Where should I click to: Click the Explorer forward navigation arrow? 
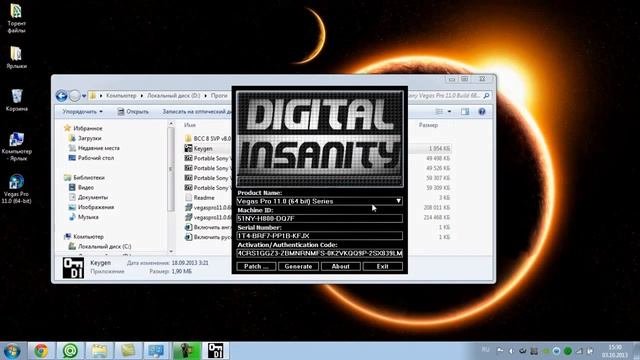(75, 96)
